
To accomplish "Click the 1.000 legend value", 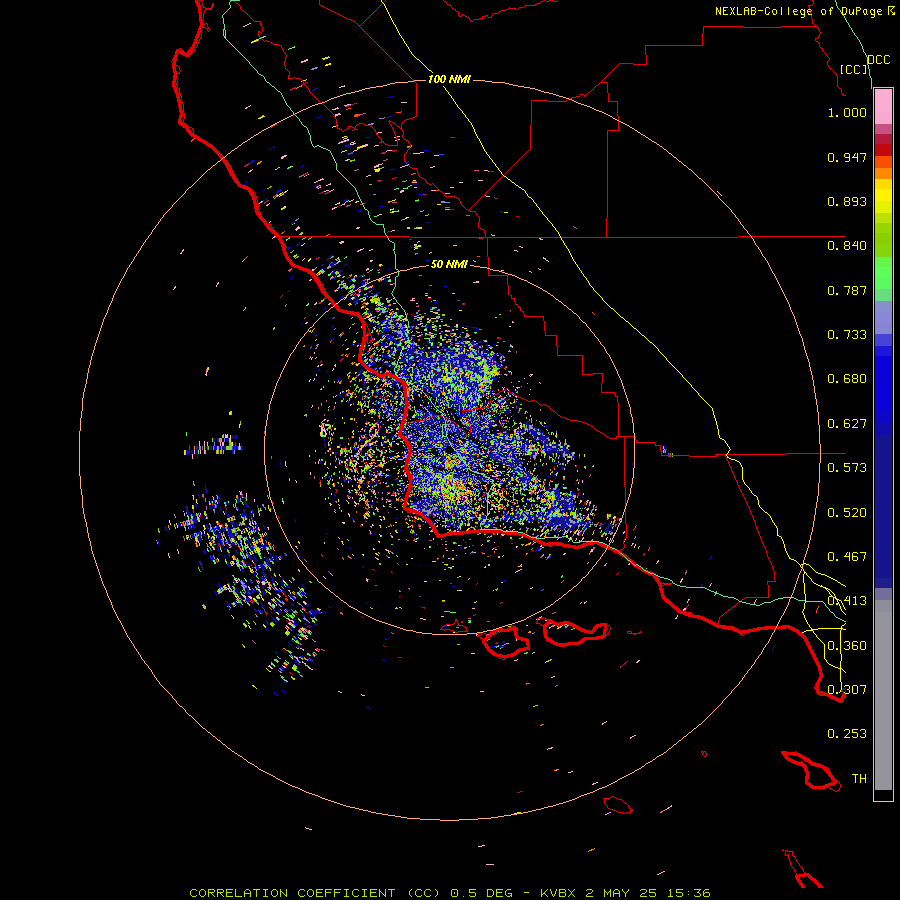I will (847, 112).
